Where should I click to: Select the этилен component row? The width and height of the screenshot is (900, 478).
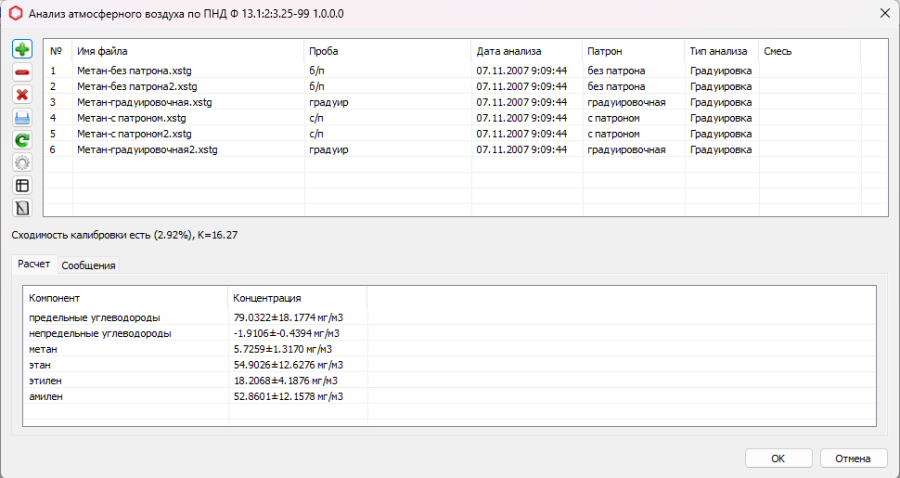coord(45,380)
